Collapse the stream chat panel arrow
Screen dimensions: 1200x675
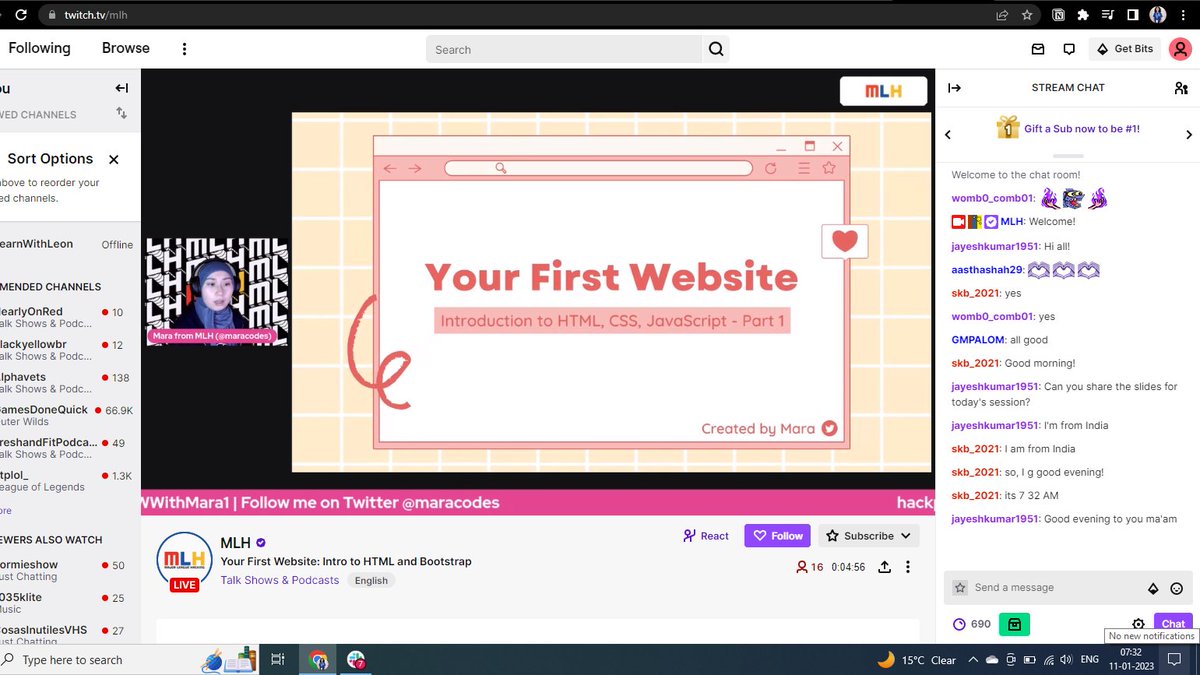click(954, 88)
